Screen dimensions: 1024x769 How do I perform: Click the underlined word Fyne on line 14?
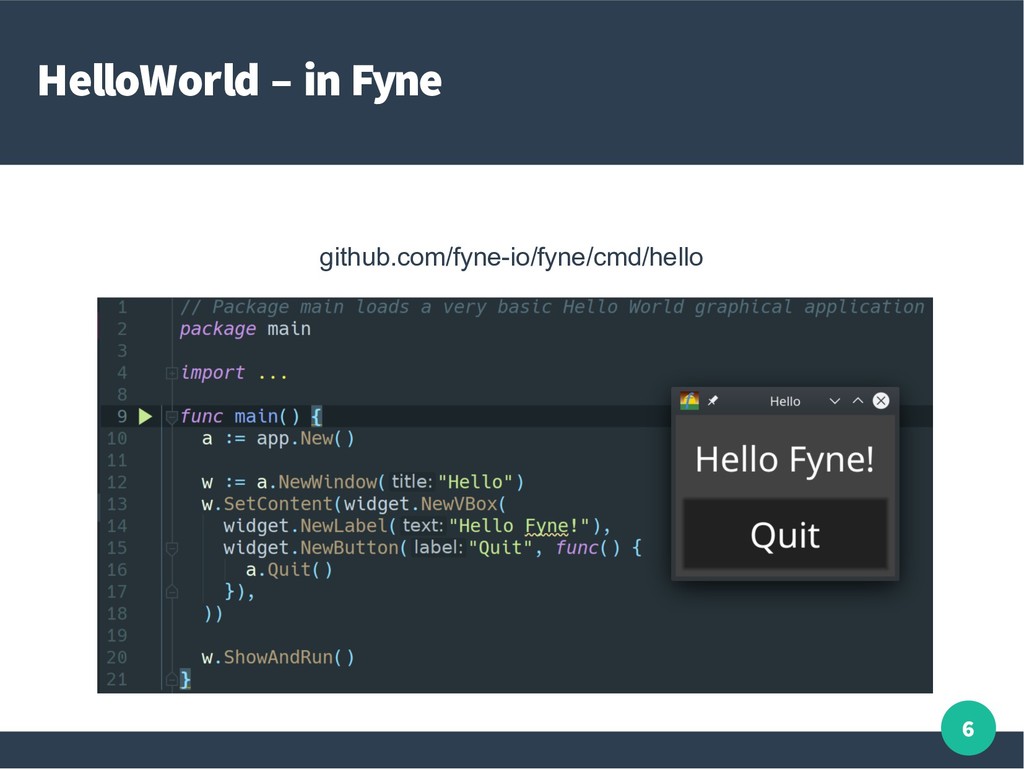[546, 526]
